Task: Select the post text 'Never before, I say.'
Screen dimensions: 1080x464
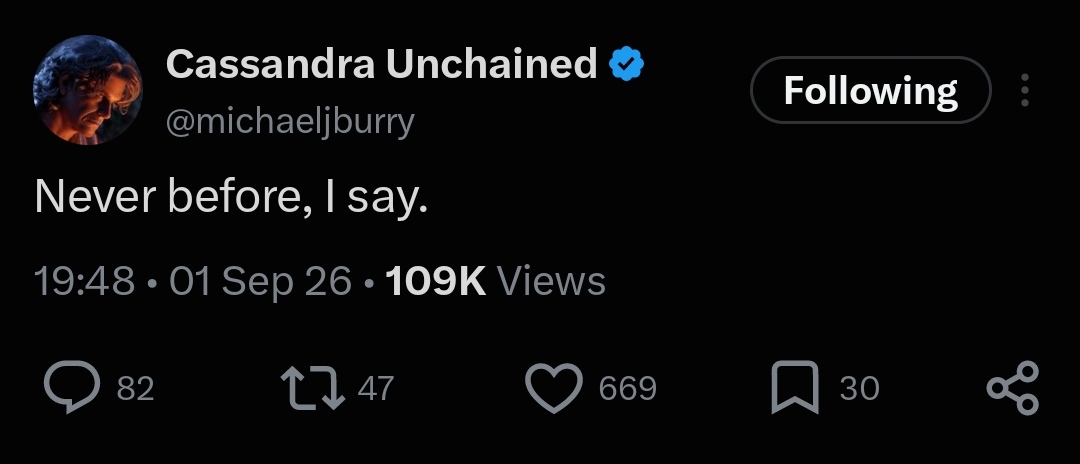Action: 231,197
